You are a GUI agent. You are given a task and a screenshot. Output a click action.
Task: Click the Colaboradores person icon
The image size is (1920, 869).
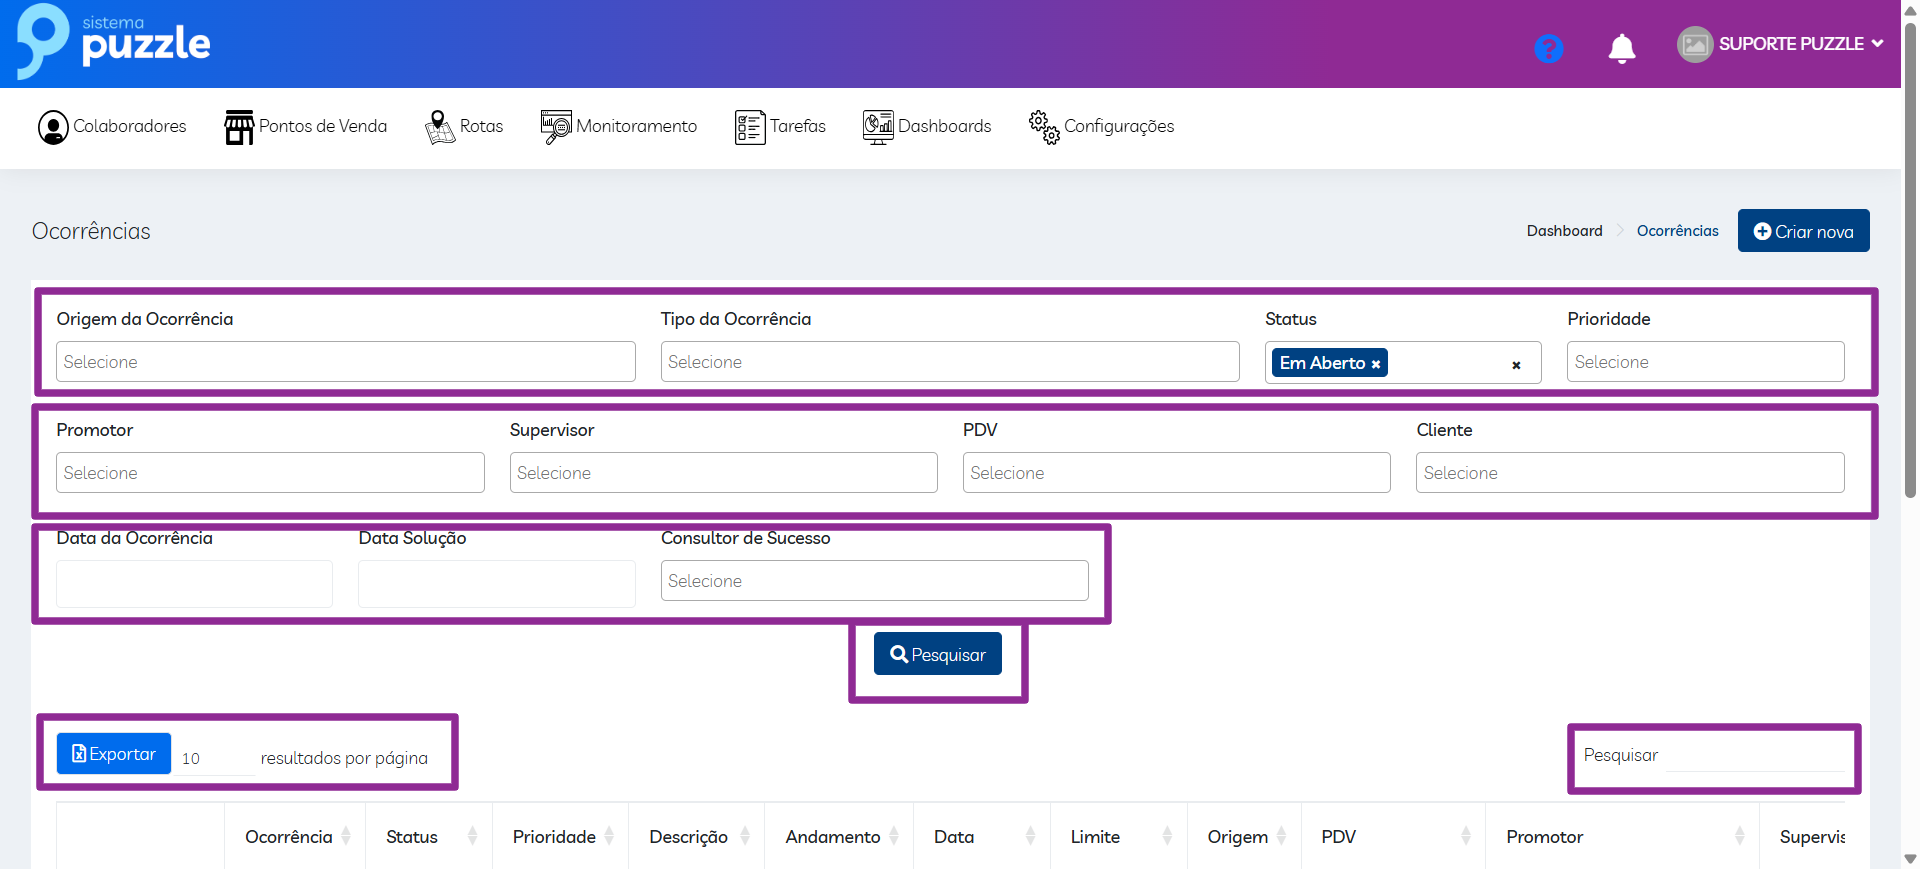point(53,127)
